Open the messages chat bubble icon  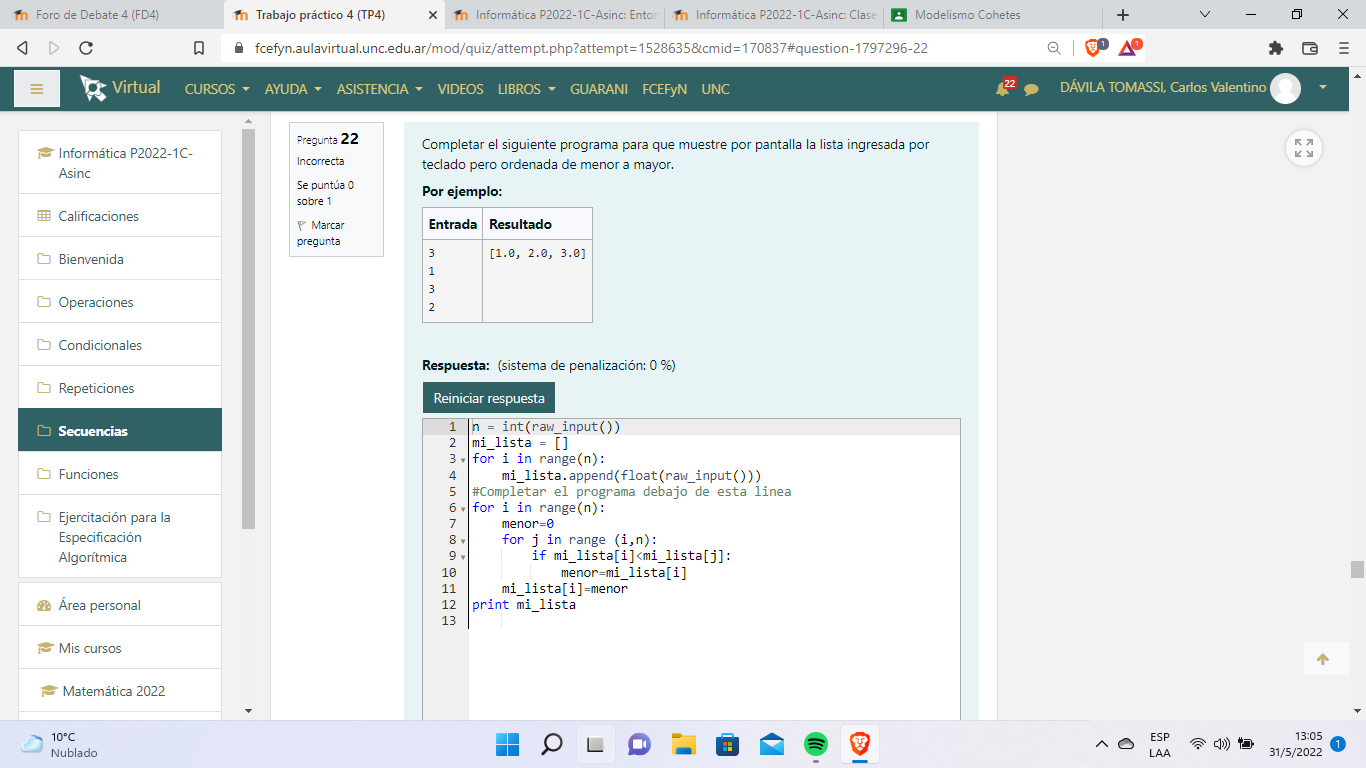(1031, 89)
